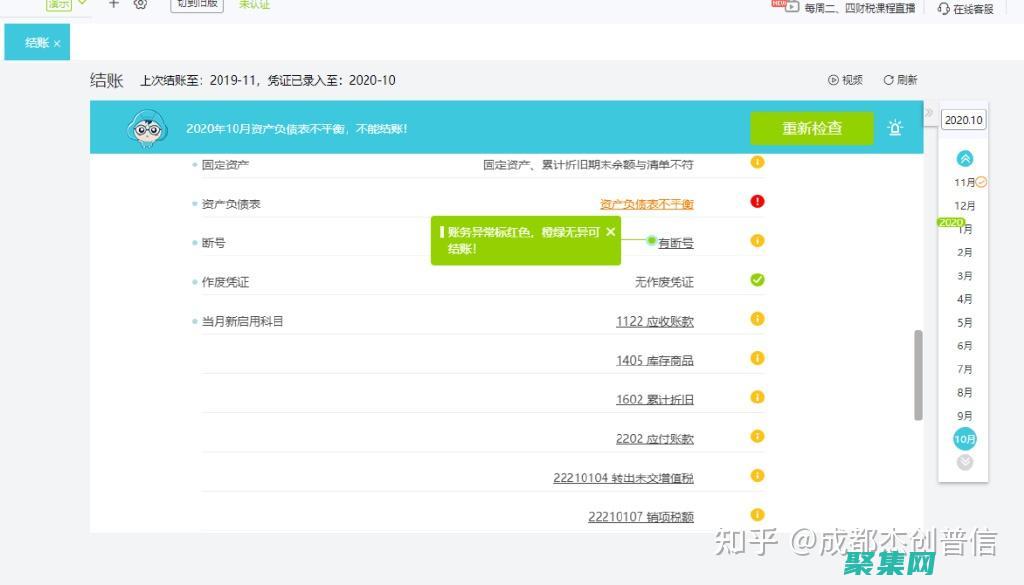Click the green checkmark beside 无作废凭证
This screenshot has height=585, width=1024.
click(x=756, y=280)
